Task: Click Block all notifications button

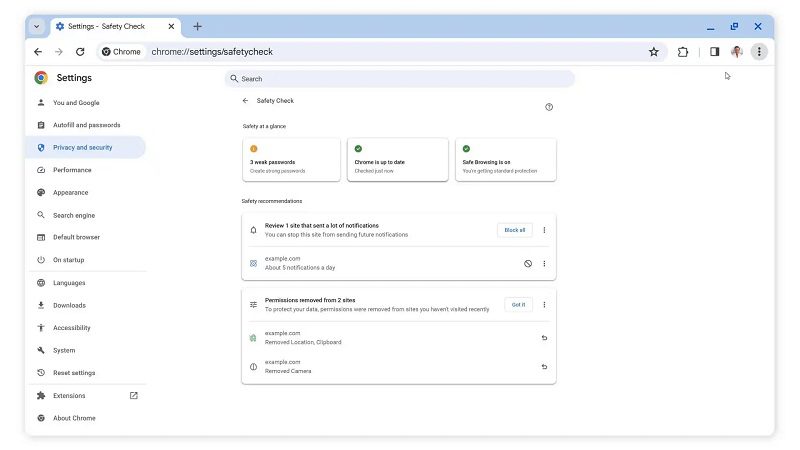Action: (514, 230)
